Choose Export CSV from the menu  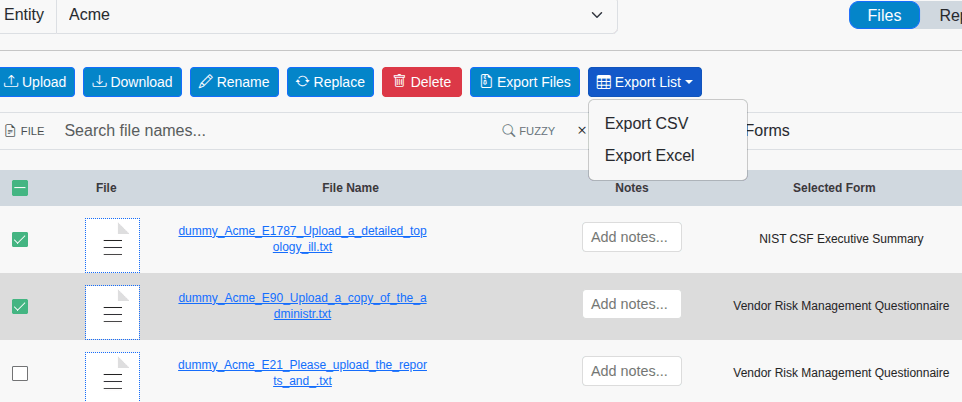[646, 123]
